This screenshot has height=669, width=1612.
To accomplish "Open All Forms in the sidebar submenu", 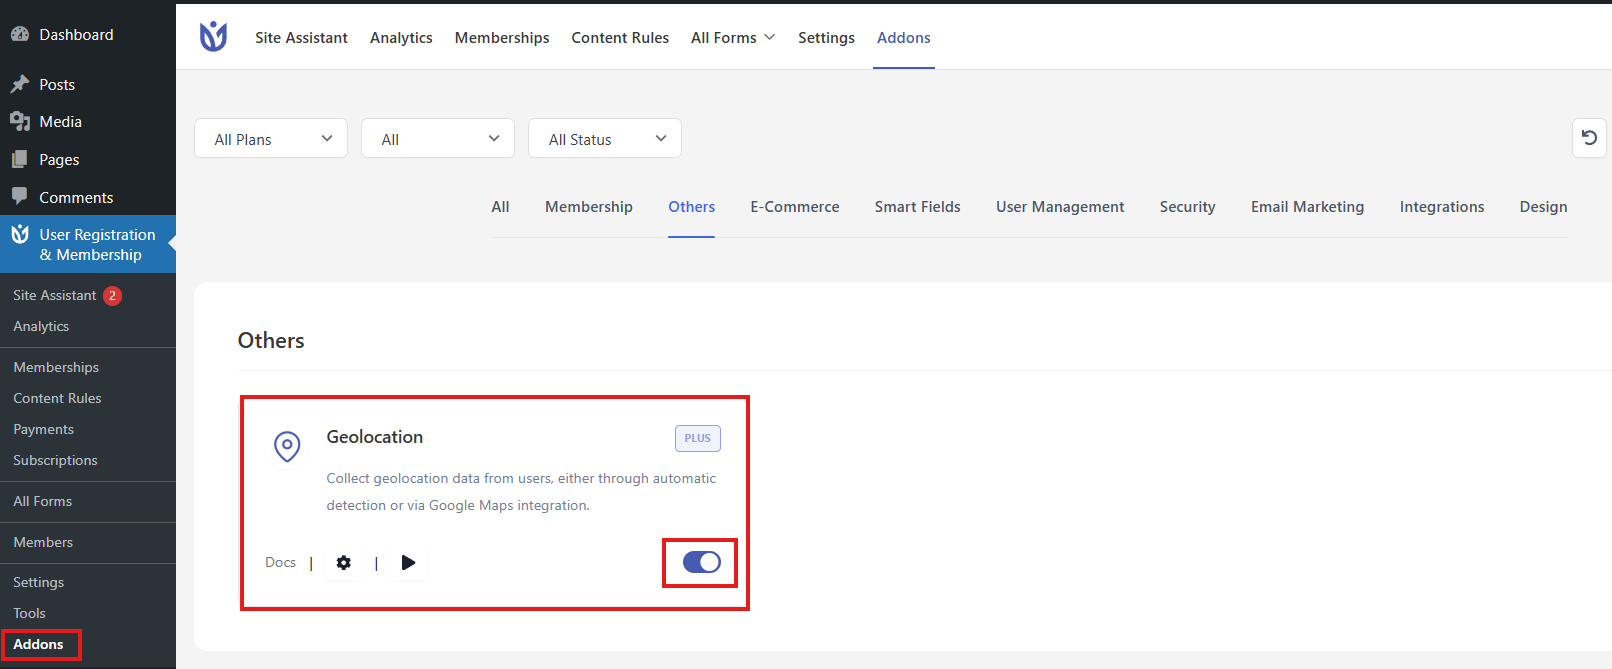I will (42, 502).
